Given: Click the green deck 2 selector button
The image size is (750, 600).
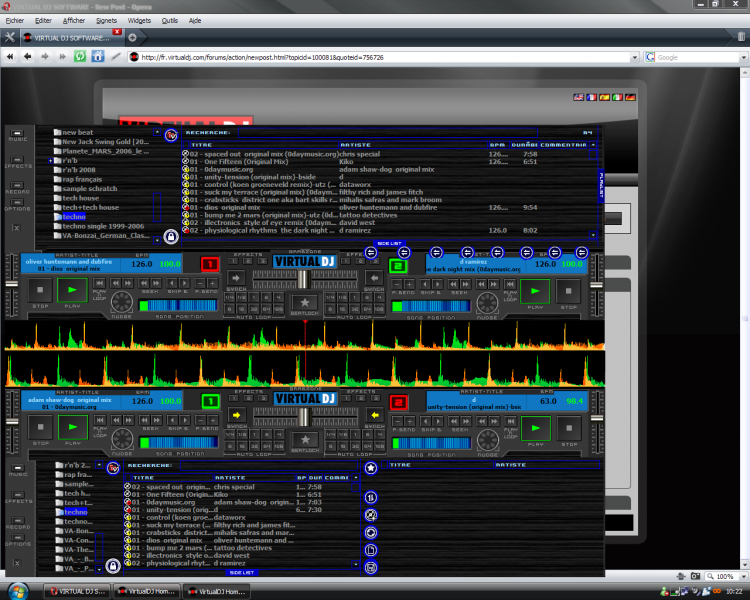Looking at the screenshot, I should pyautogui.click(x=398, y=266).
